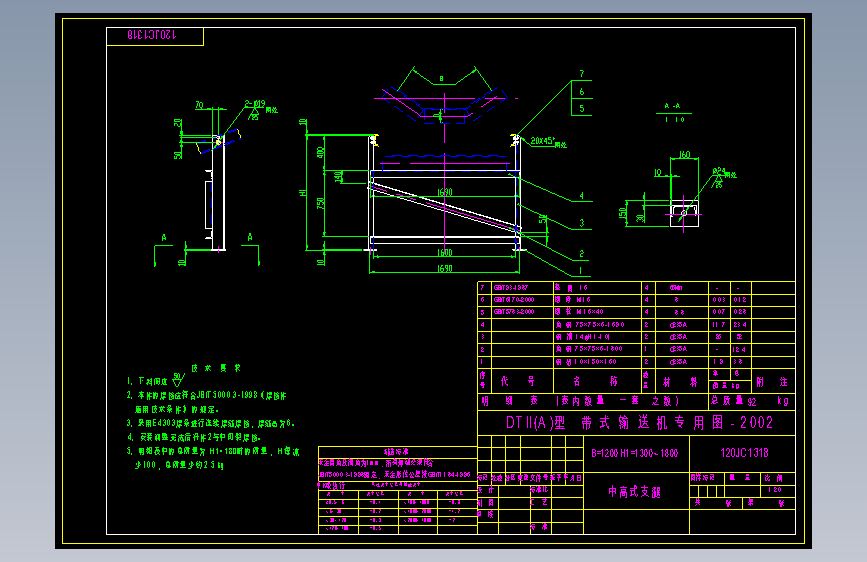Select the 160 dimension on section A-A
The image size is (867, 562).
click(x=685, y=155)
